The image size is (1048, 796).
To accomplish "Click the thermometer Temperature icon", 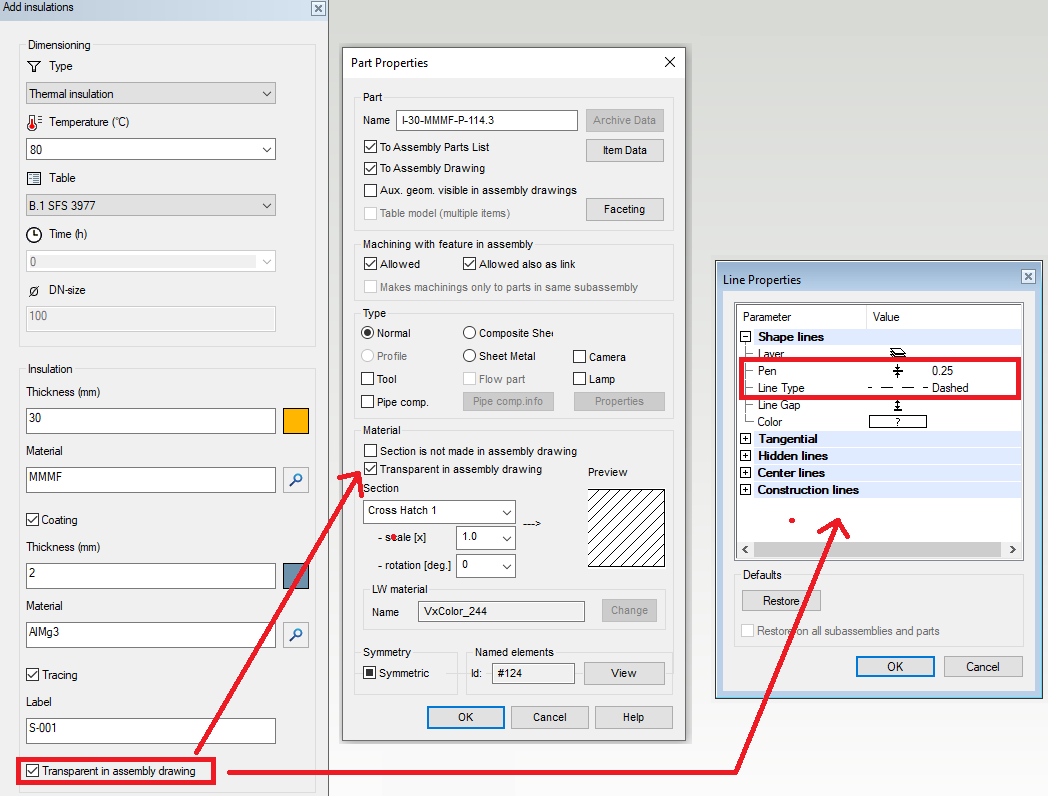I will (34, 122).
